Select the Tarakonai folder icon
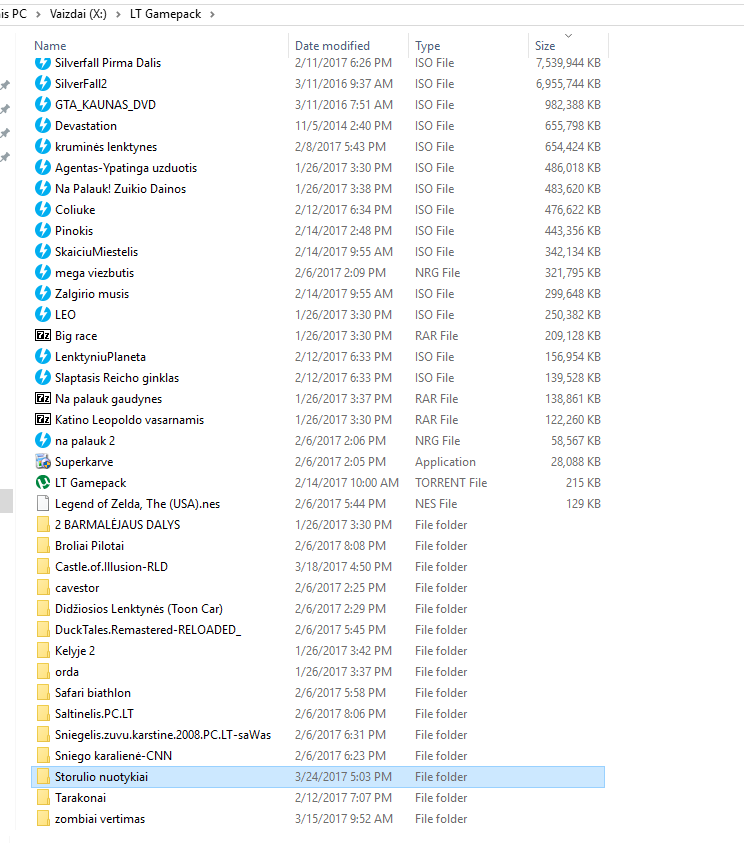The width and height of the screenshot is (744, 843). 43,797
